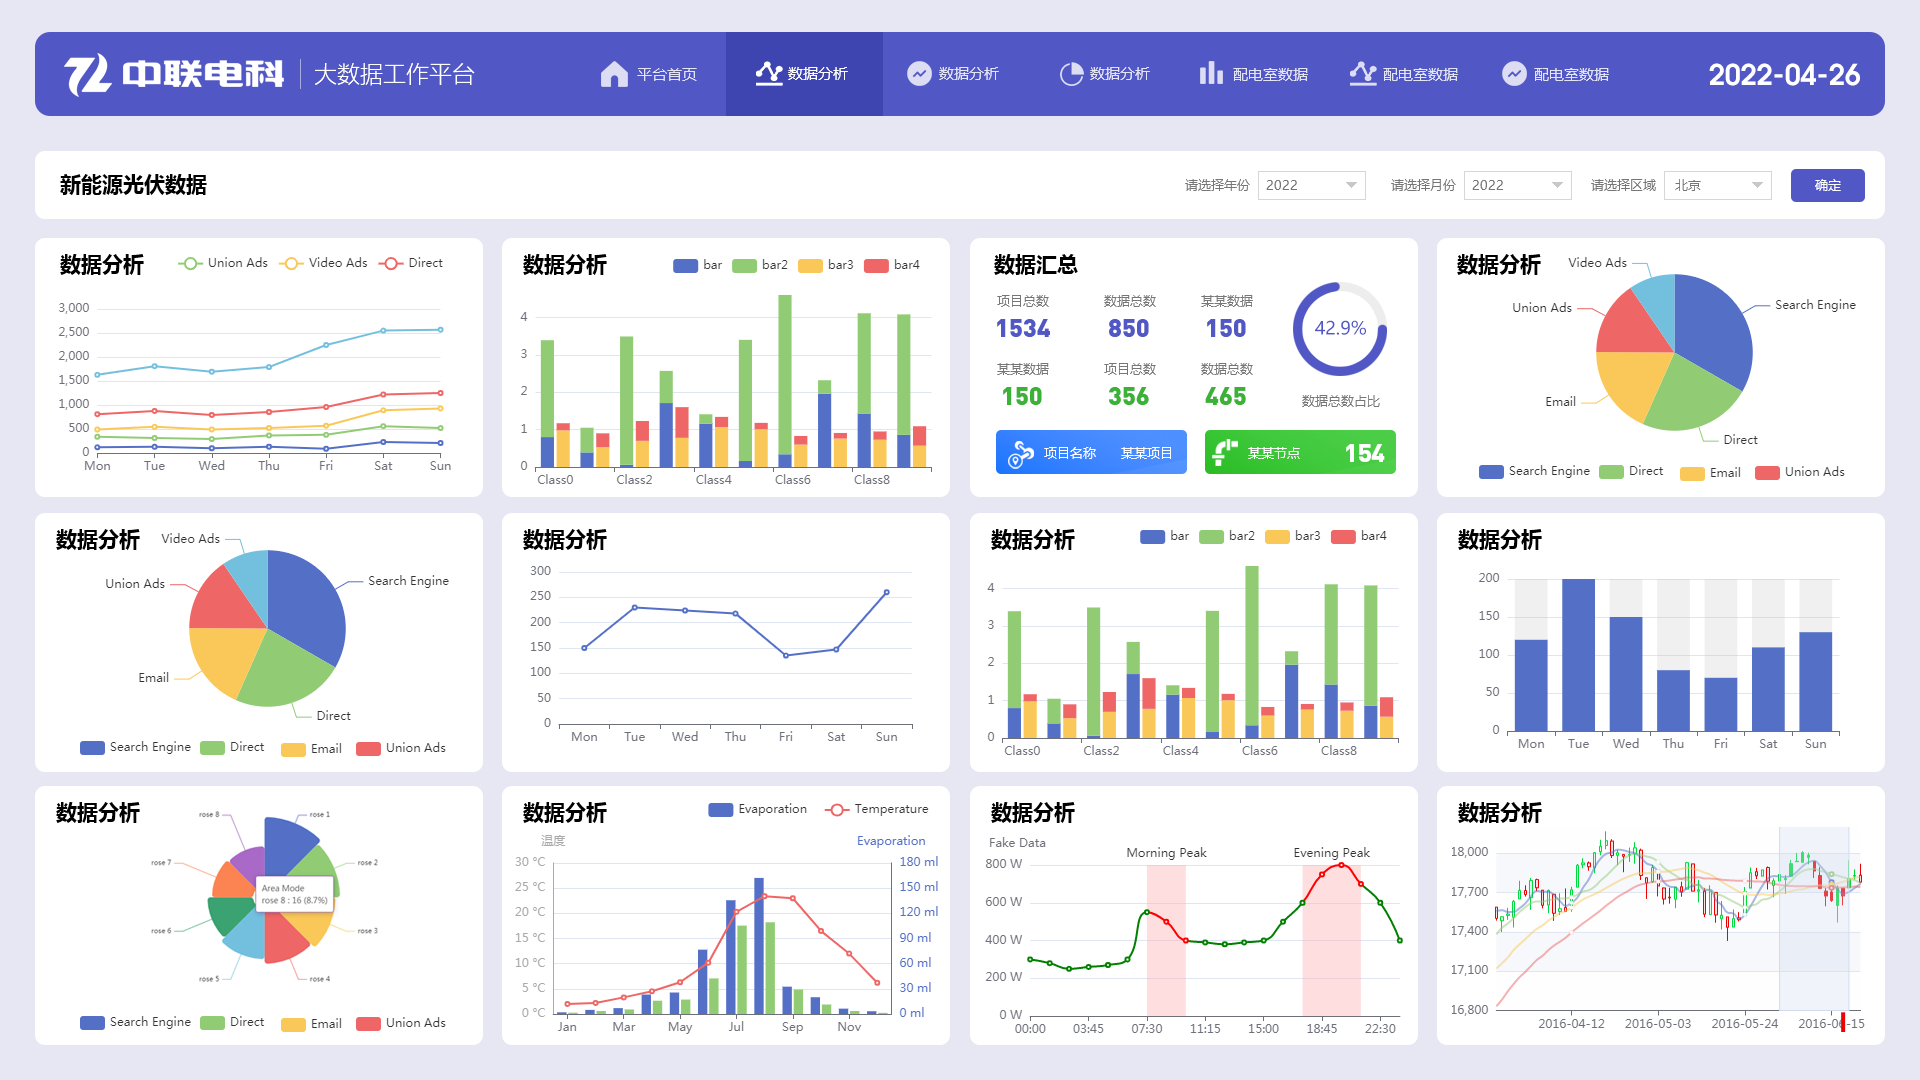The height and width of the screenshot is (1080, 1920).
Task: Click the green 某某节点 154 card
Action: coord(1300,452)
